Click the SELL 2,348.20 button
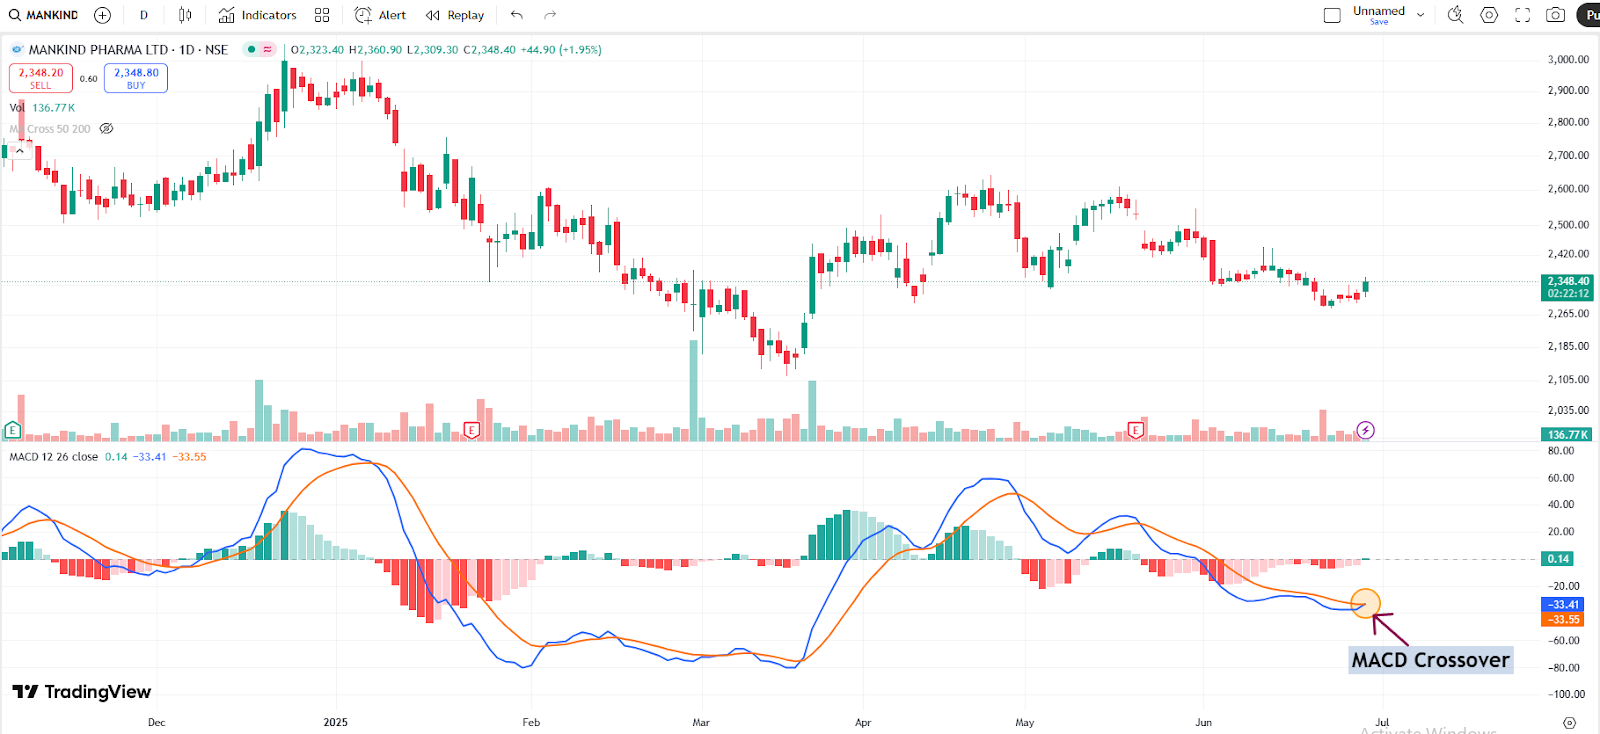This screenshot has width=1600, height=734. (41, 78)
